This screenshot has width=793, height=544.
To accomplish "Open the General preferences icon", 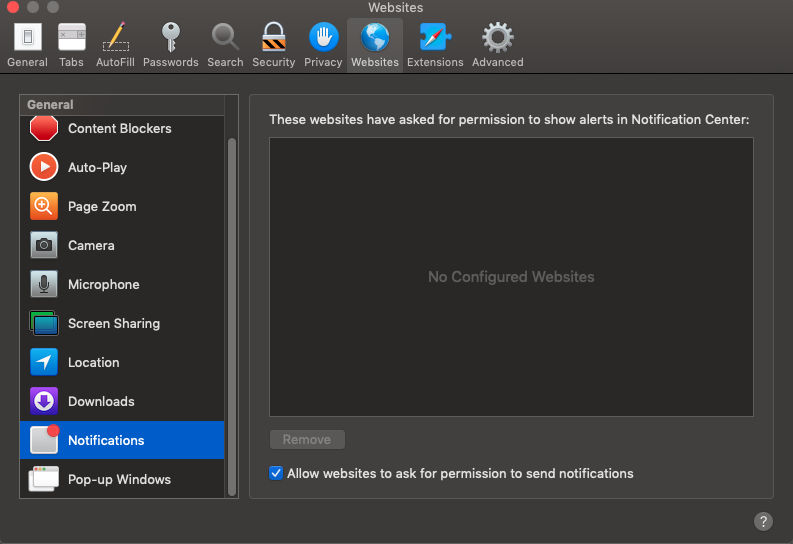I will 27,37.
